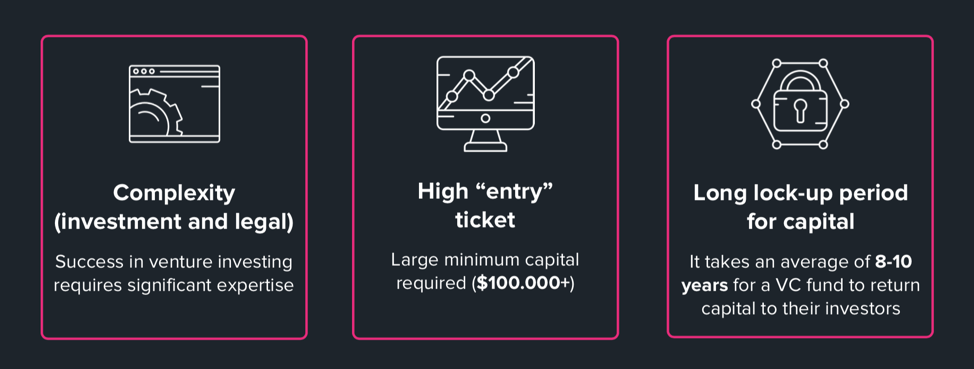The image size is (974, 369).
Task: Click the zigzag chart line on the monitor icon
Action: 483,86
